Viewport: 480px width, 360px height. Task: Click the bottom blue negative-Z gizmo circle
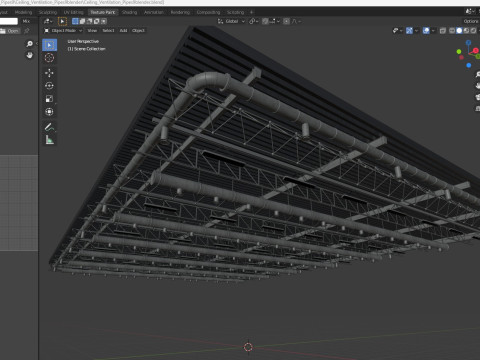(x=469, y=65)
